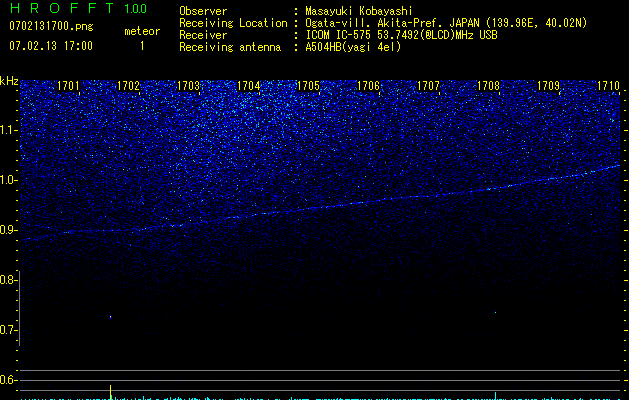Viewport: 629px width, 400px height.
Task: Click the Observer label
Action: click(203, 11)
